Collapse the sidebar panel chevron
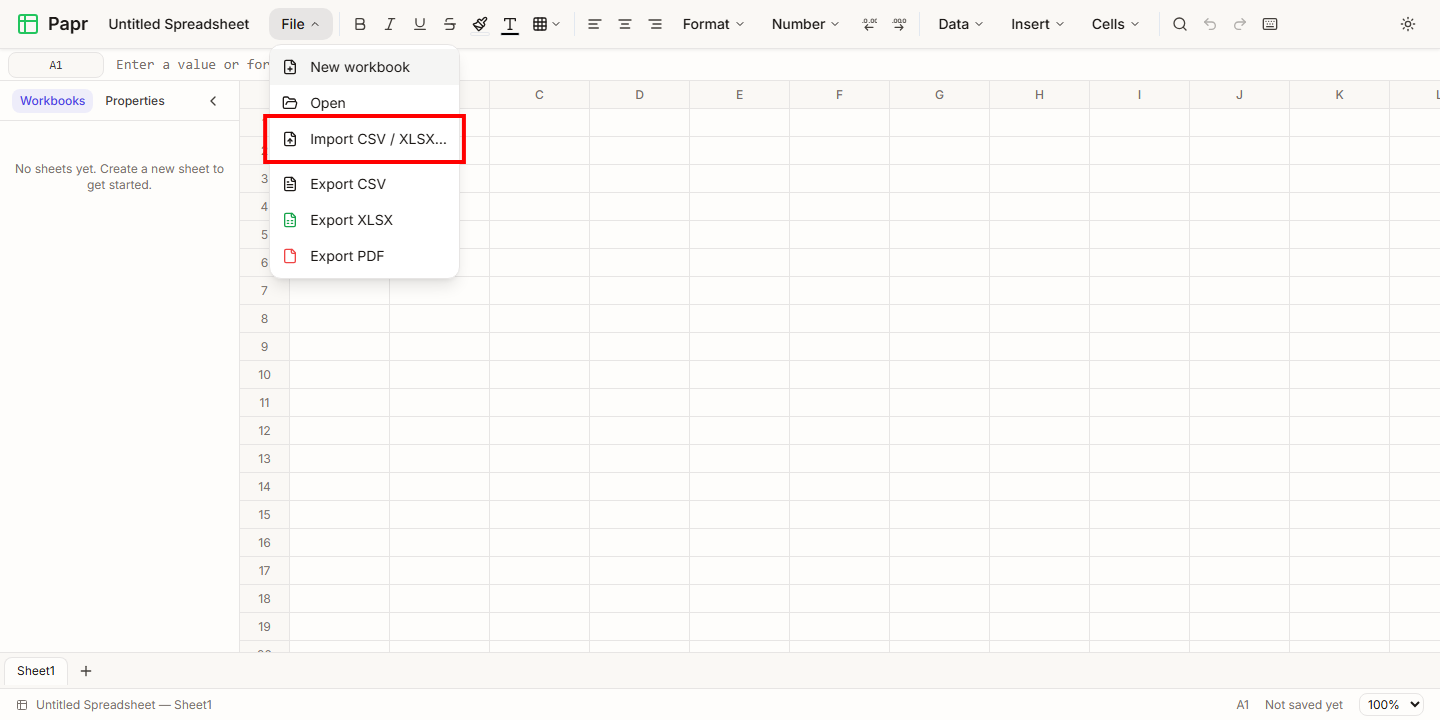The height and width of the screenshot is (720, 1440). point(213,101)
